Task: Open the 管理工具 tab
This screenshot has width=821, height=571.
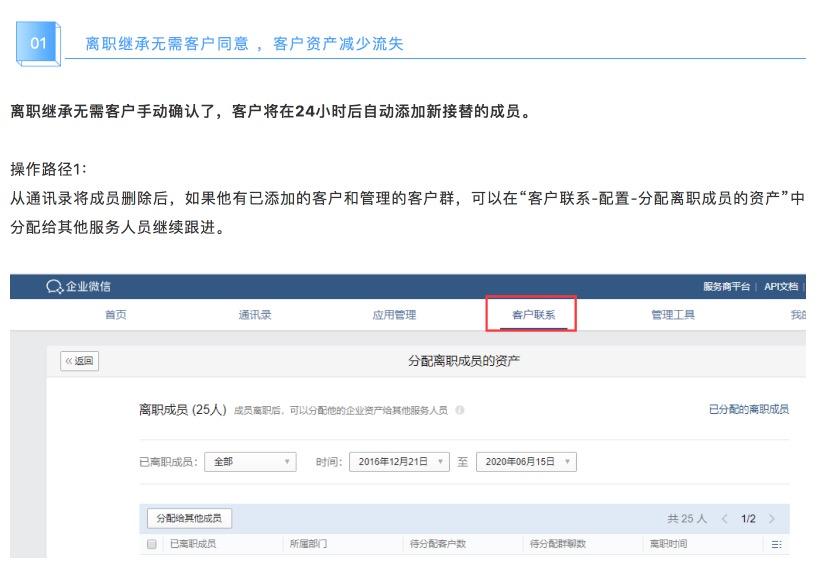Action: tap(672, 316)
